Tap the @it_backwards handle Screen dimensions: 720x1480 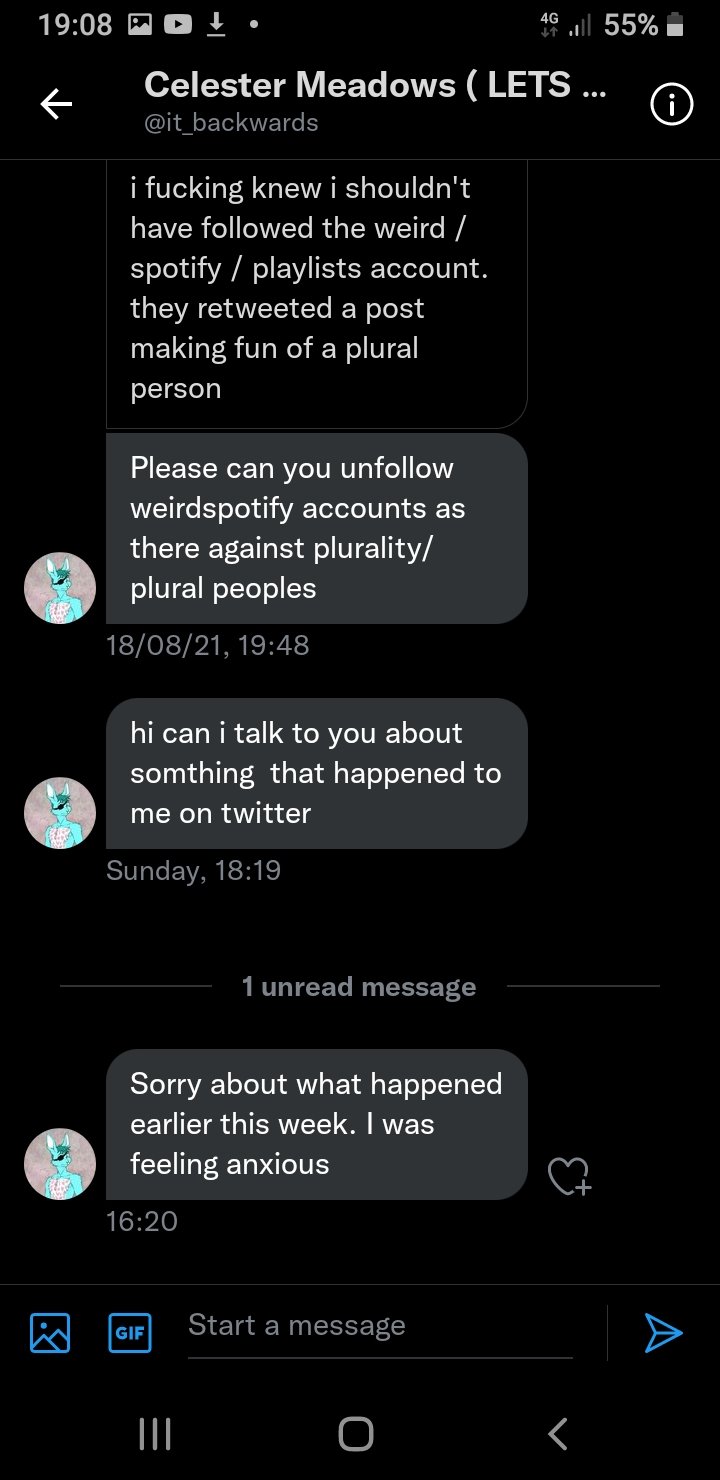[x=231, y=123]
